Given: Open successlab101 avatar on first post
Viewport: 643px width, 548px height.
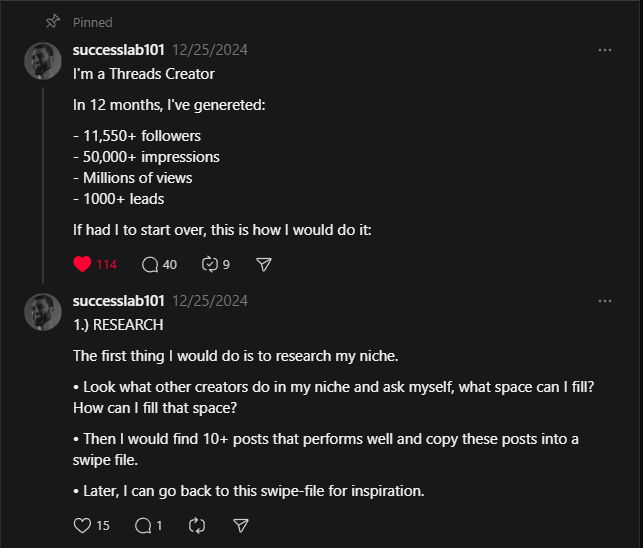Looking at the screenshot, I should coord(43,61).
